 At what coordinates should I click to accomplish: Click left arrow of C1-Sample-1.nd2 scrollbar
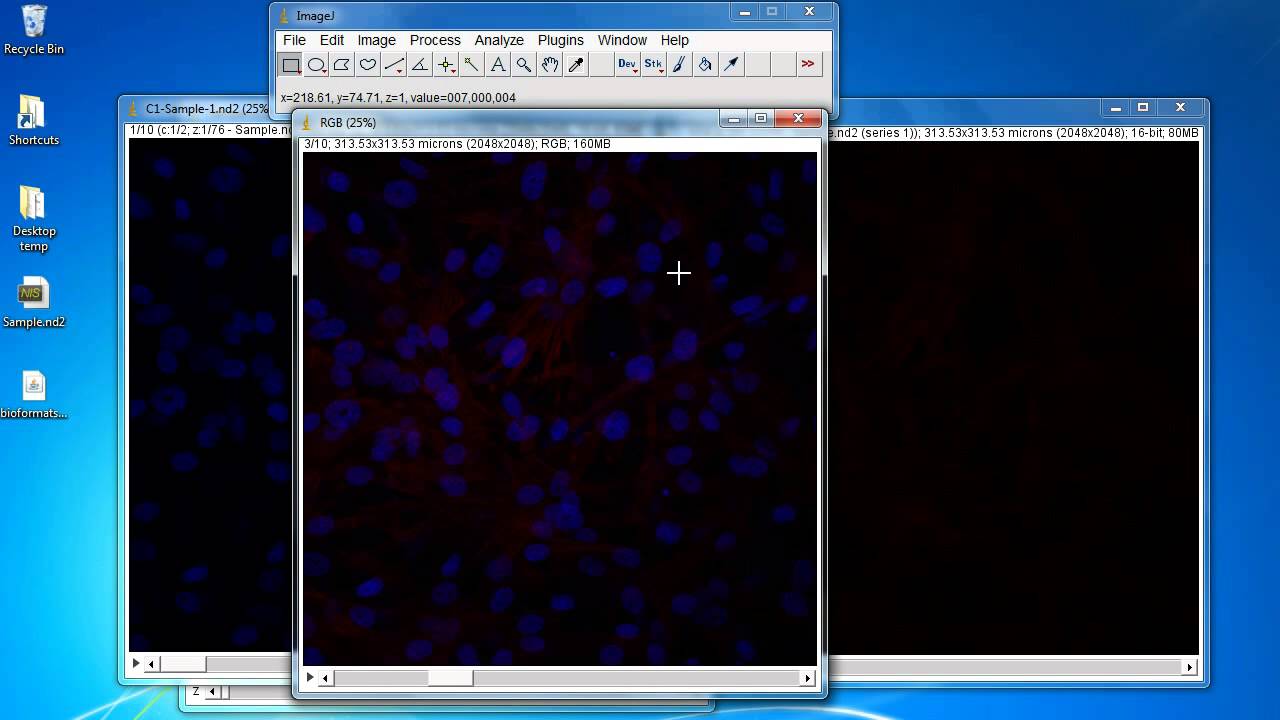click(x=152, y=664)
